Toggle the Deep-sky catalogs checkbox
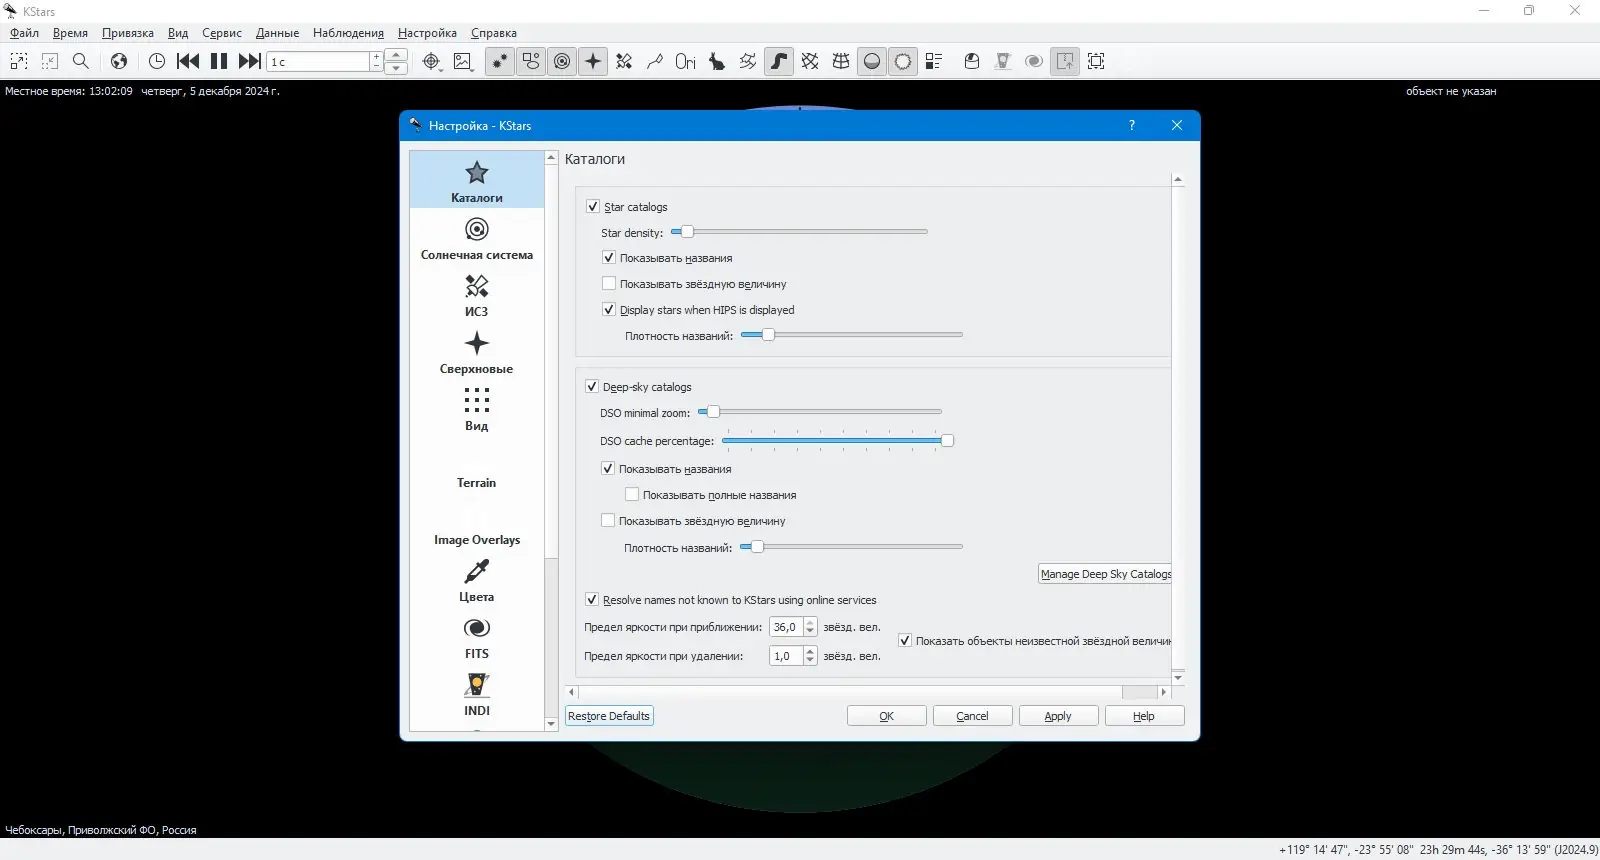Screen dimensions: 1600x860 pyautogui.click(x=592, y=387)
